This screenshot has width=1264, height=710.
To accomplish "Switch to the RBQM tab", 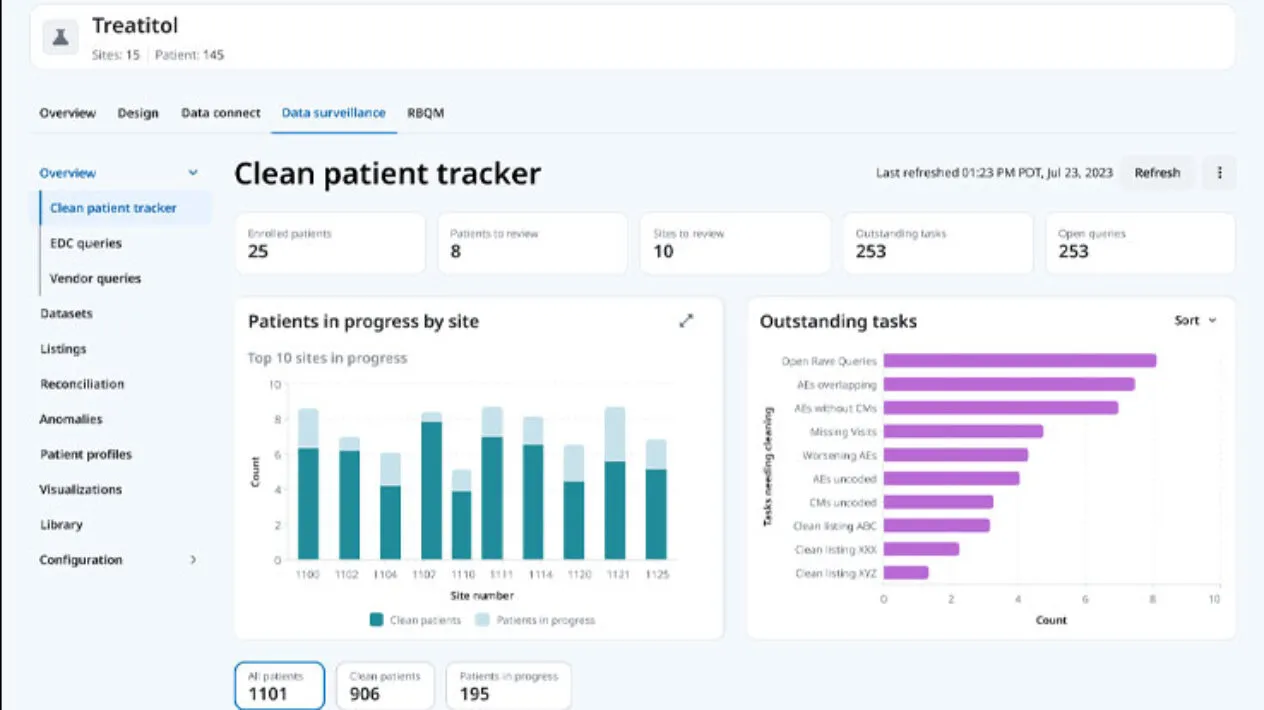I will (424, 113).
